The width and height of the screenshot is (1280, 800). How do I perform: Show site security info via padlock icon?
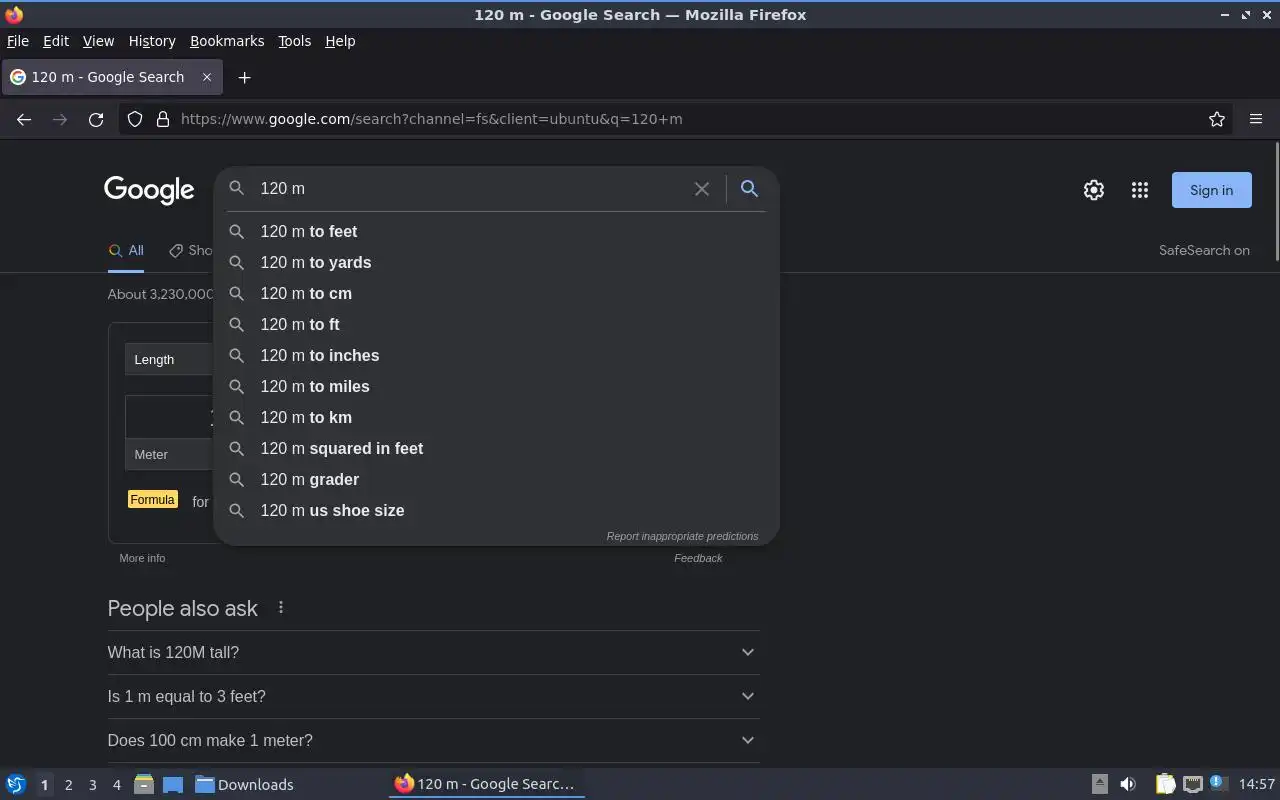click(x=163, y=119)
